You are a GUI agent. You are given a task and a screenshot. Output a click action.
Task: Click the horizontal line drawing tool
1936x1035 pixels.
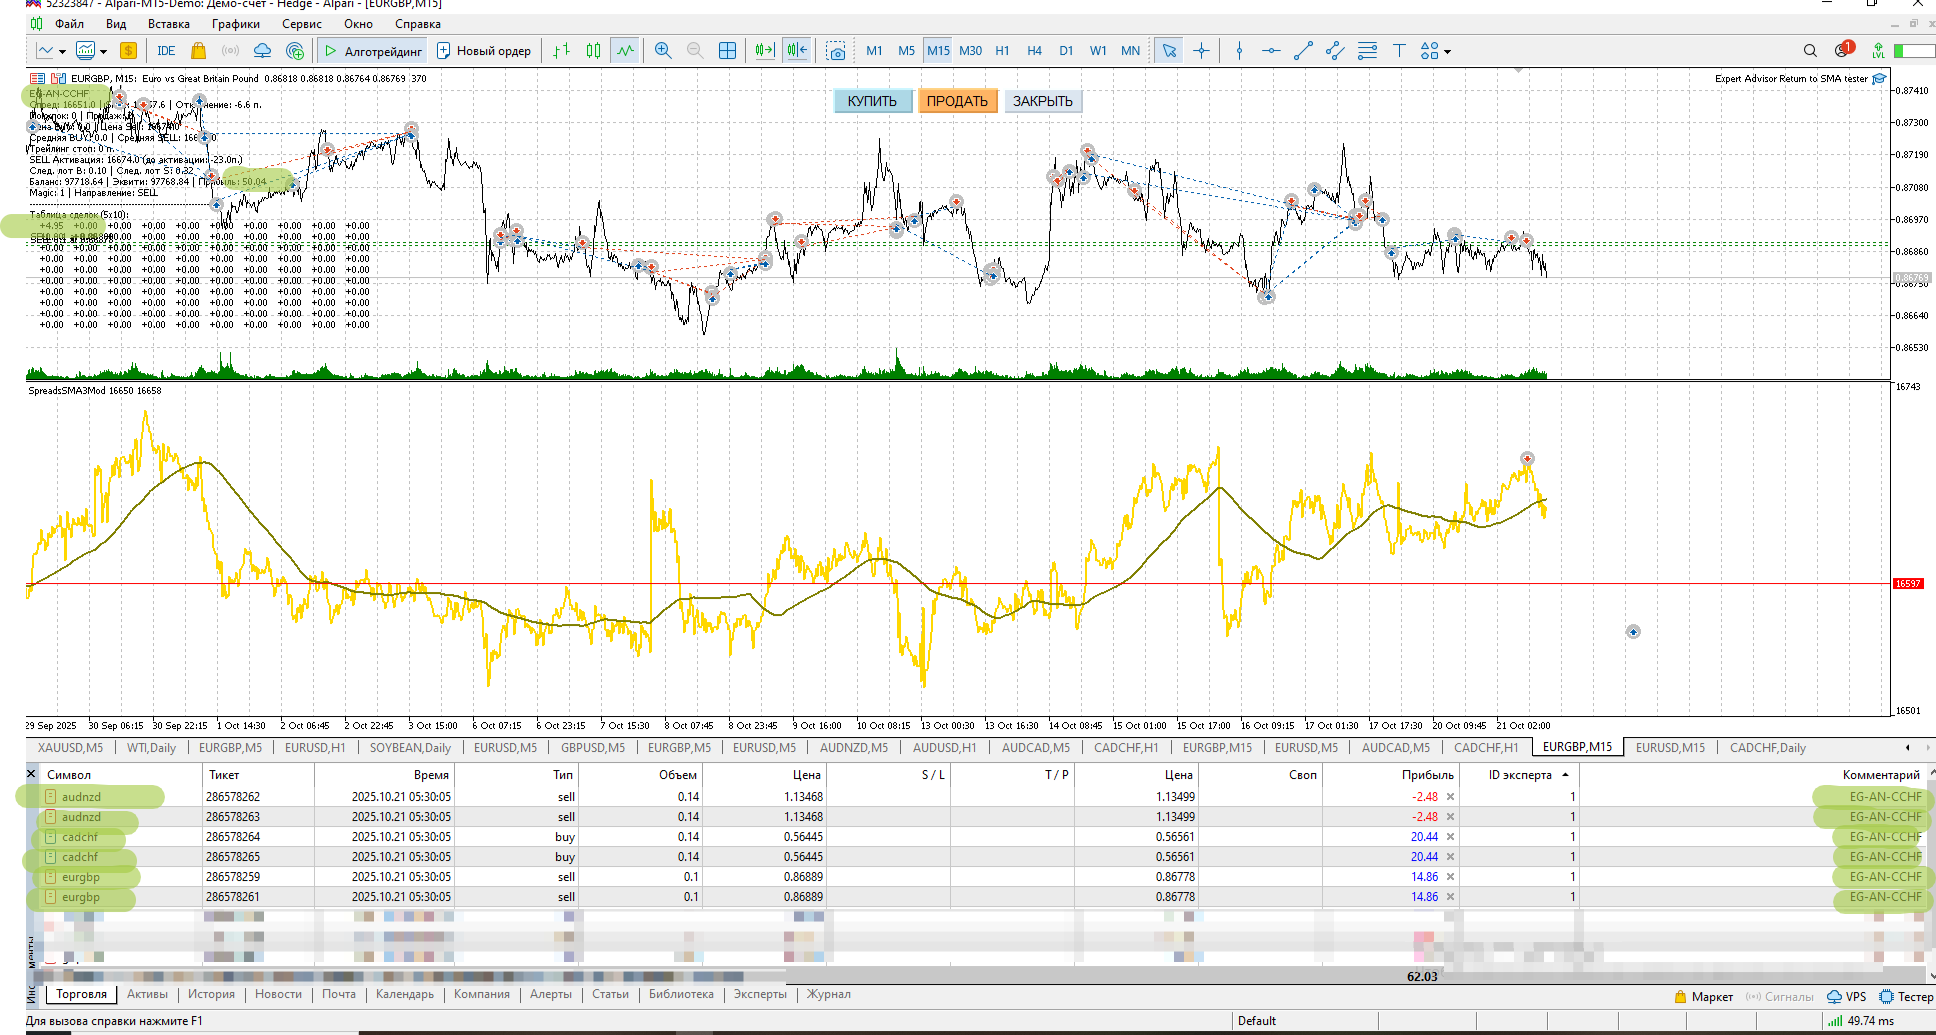1270,51
